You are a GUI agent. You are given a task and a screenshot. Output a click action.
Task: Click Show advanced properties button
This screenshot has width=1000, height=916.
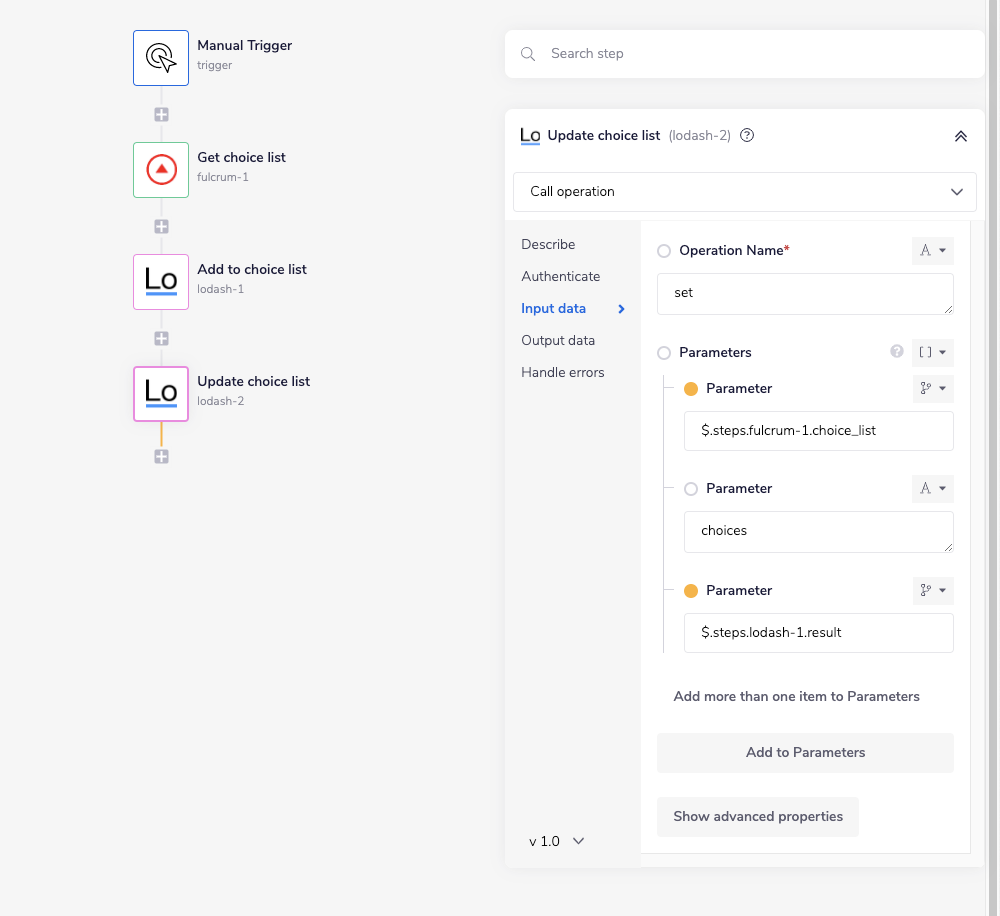757,816
